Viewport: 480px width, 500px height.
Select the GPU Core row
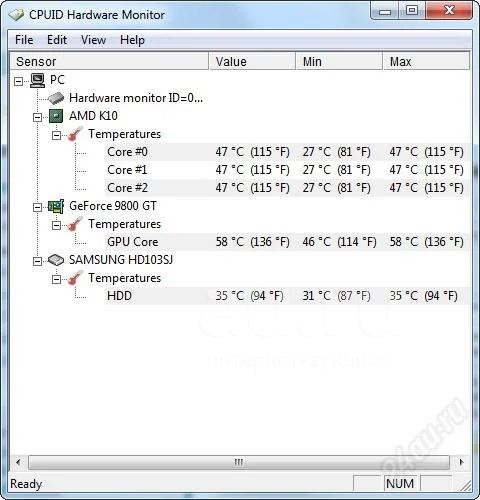287,242
